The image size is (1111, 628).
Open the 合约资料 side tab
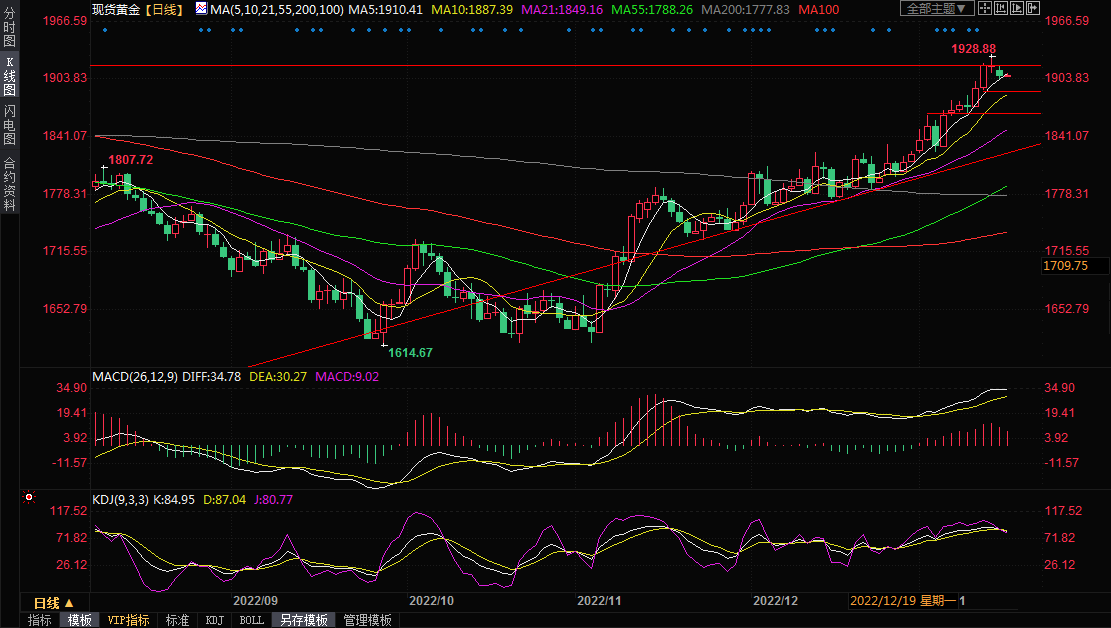[9, 184]
